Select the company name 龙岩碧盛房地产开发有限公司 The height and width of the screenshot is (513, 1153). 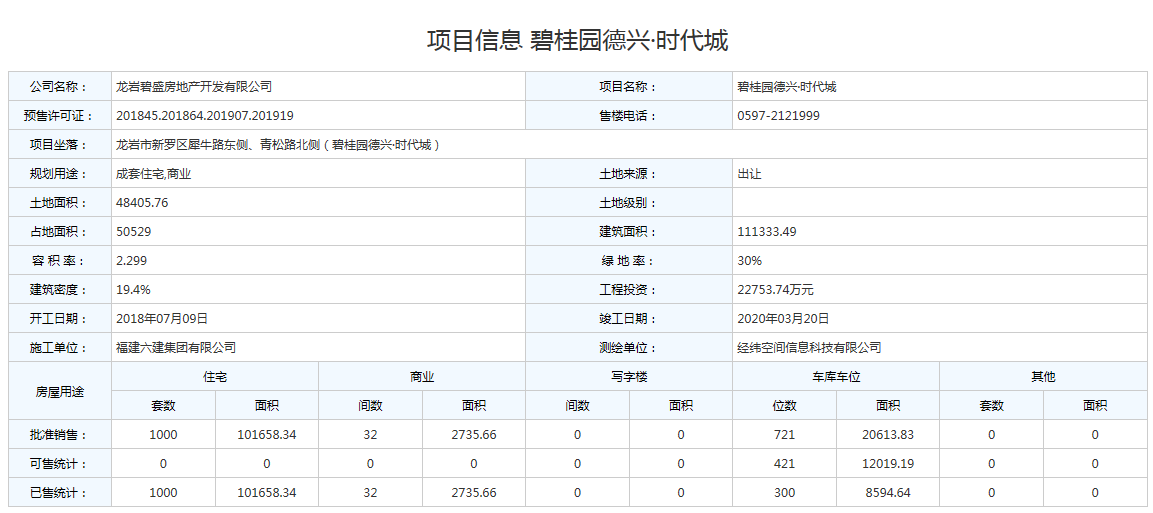[194, 87]
